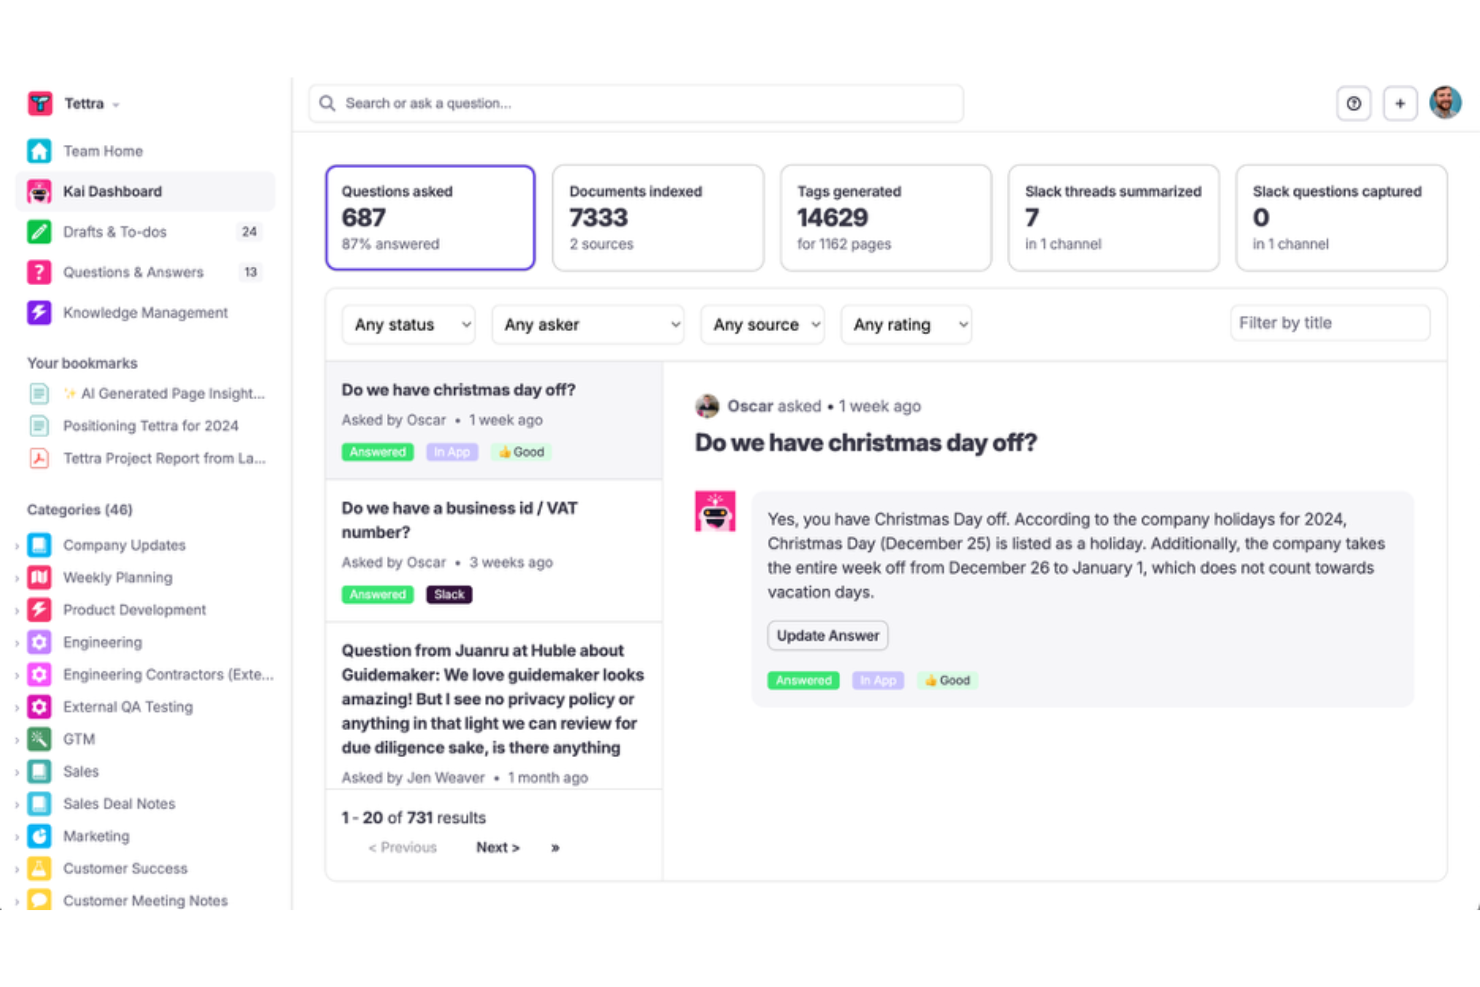The image size is (1480, 987).
Task: Open the Any status dropdown
Action: [x=408, y=324]
